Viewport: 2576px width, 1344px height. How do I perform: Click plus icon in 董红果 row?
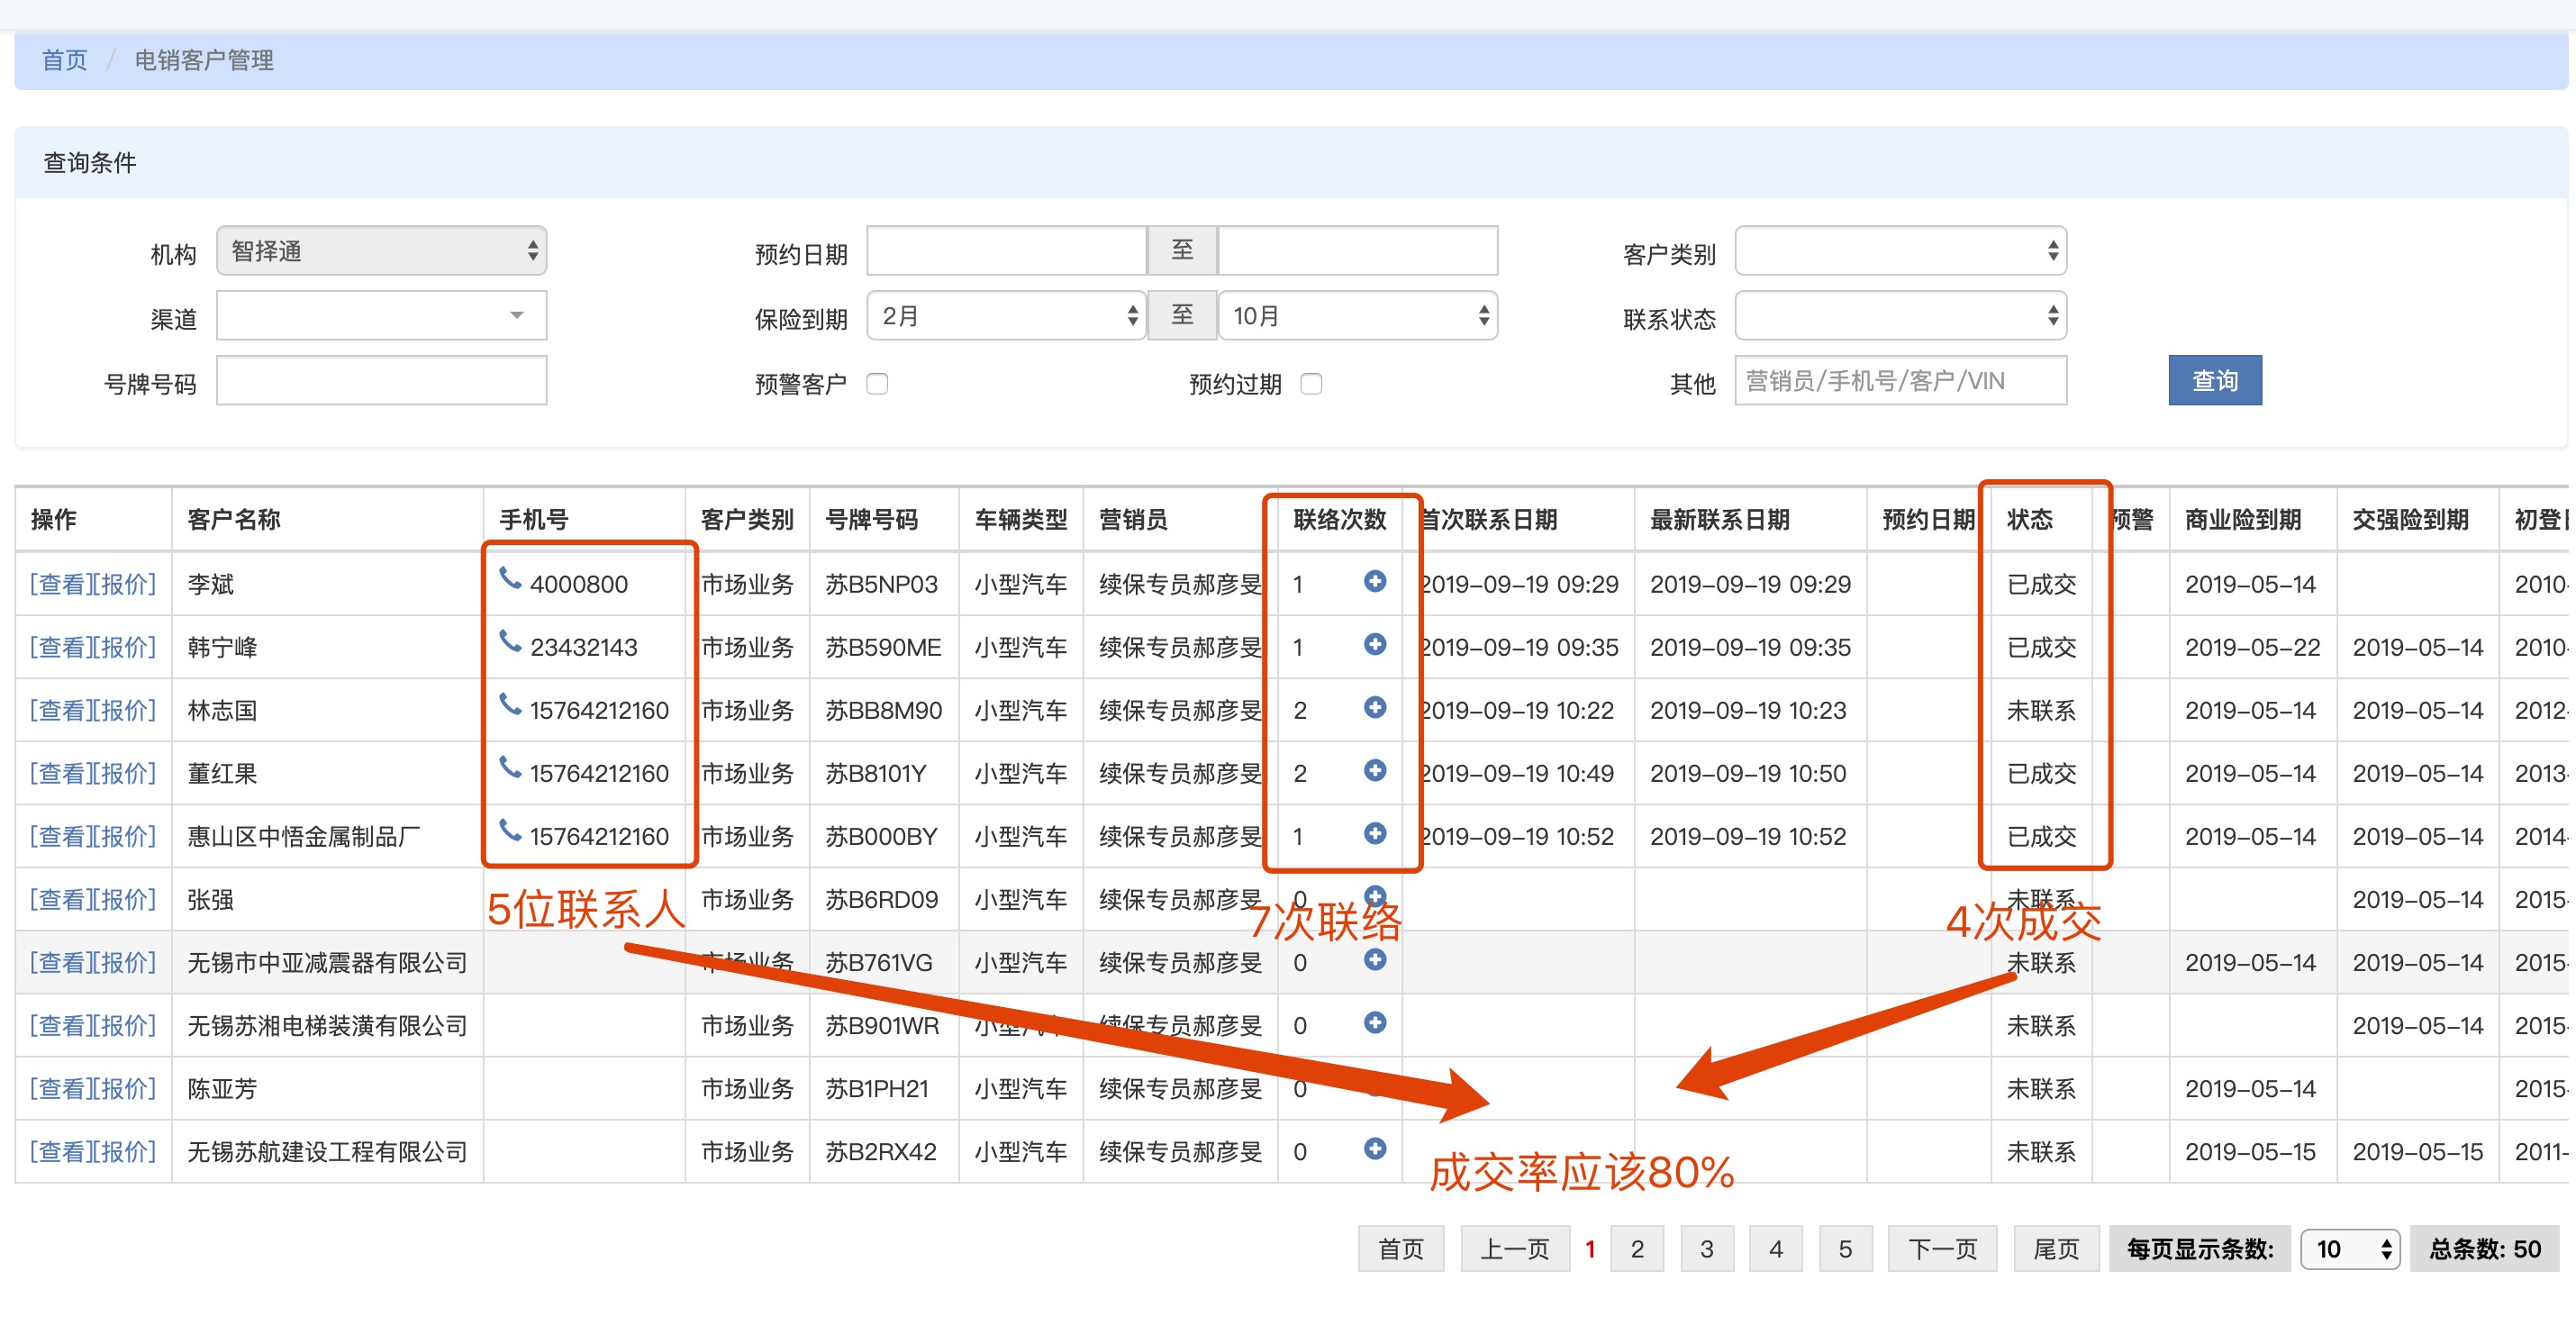click(x=1375, y=770)
